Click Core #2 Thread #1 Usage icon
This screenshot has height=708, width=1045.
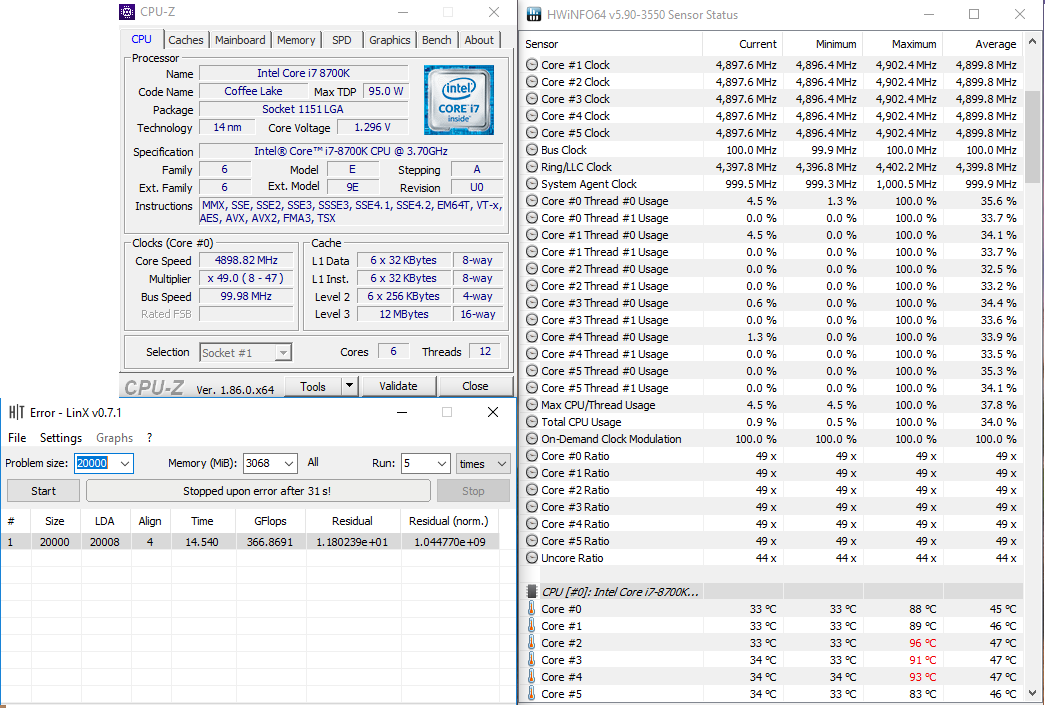532,286
